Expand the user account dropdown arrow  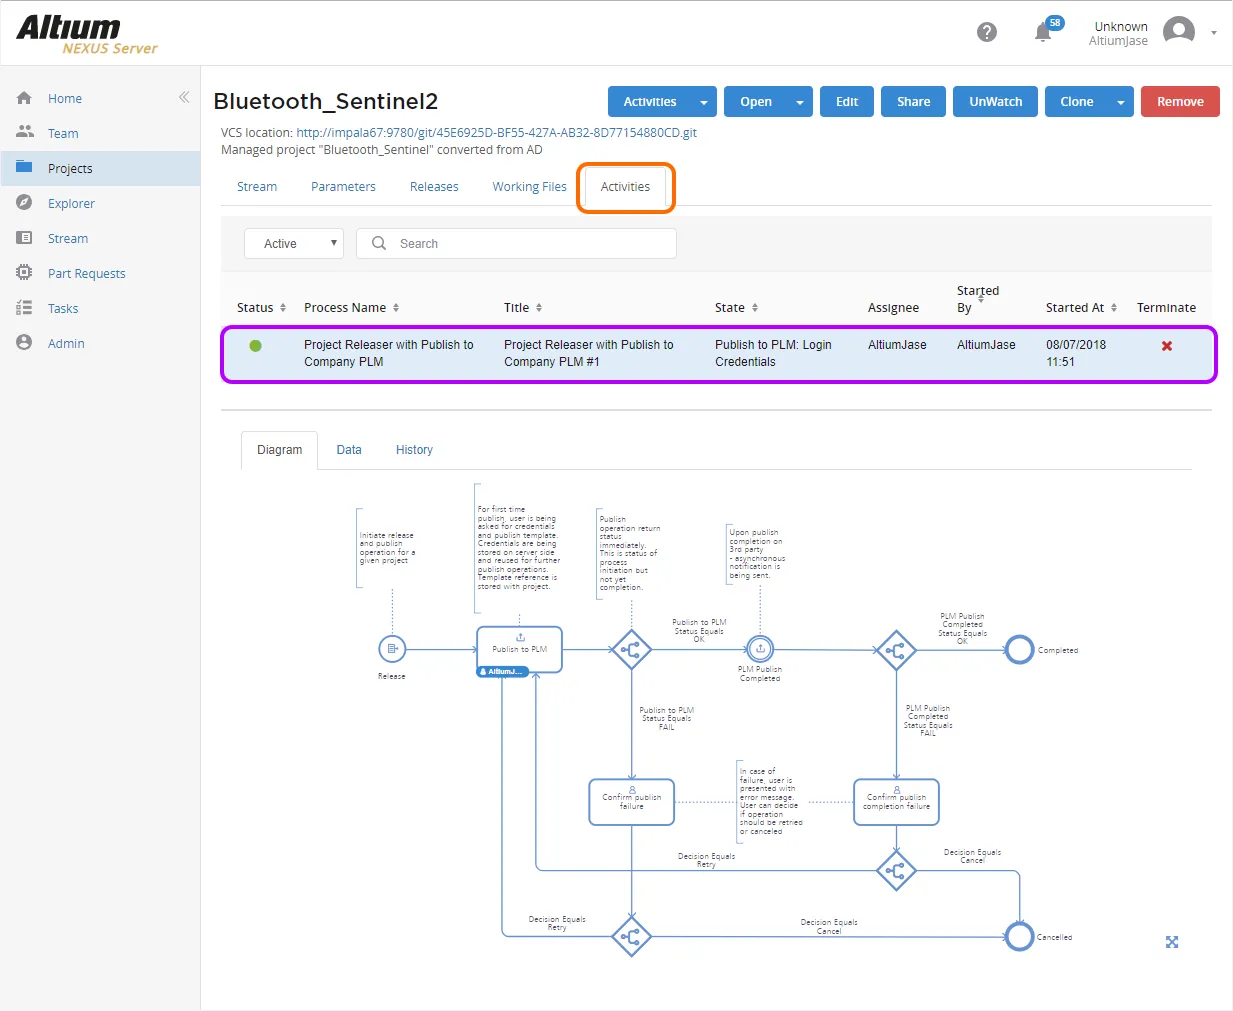click(1214, 33)
